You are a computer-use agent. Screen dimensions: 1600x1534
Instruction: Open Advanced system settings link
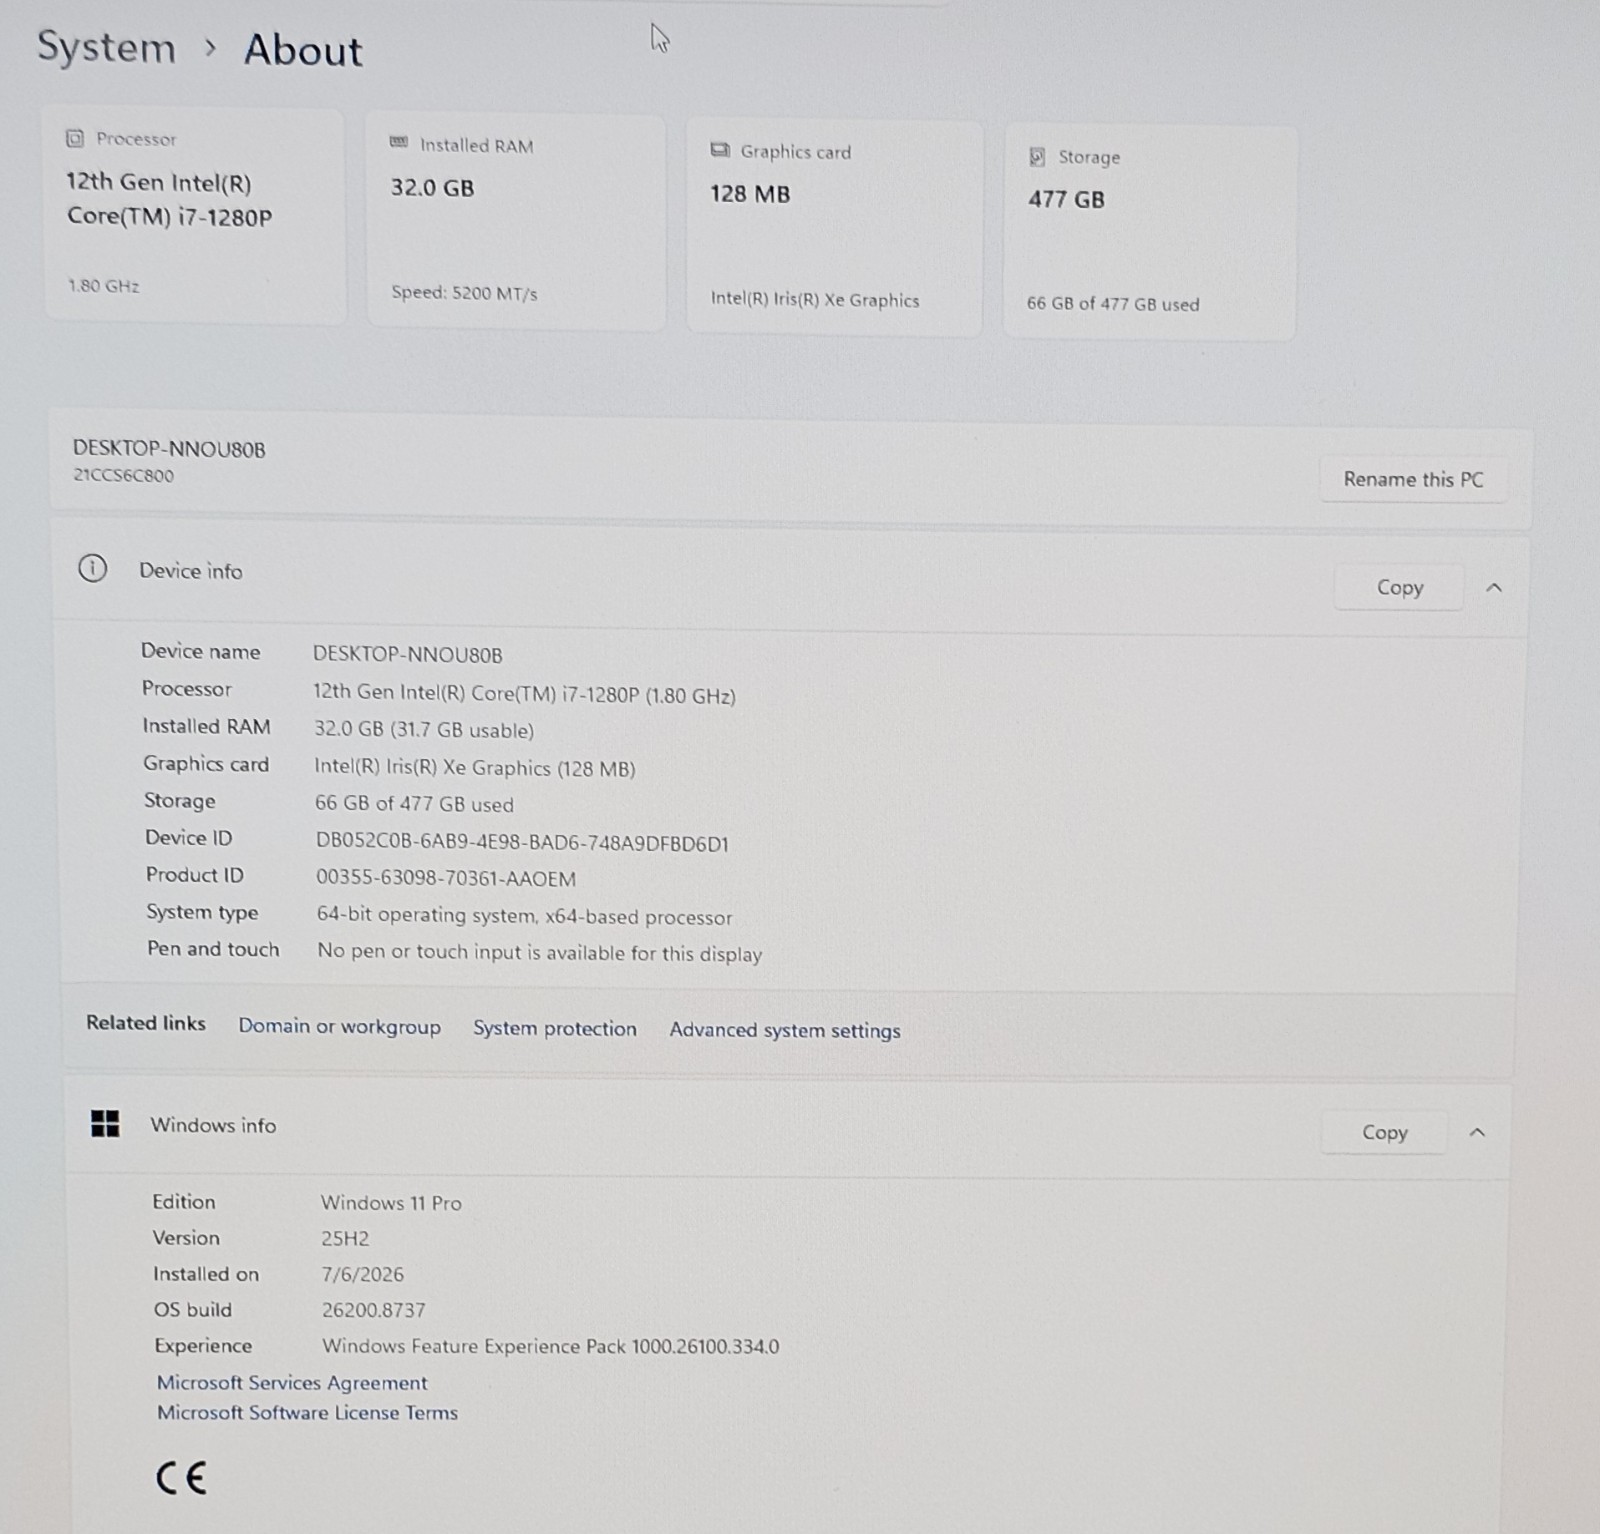pyautogui.click(x=785, y=1030)
